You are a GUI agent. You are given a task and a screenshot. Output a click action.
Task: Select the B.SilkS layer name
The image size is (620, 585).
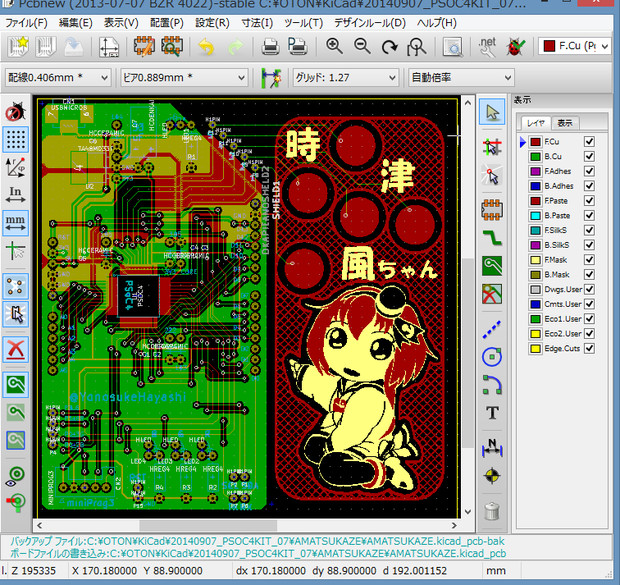[x=557, y=245]
